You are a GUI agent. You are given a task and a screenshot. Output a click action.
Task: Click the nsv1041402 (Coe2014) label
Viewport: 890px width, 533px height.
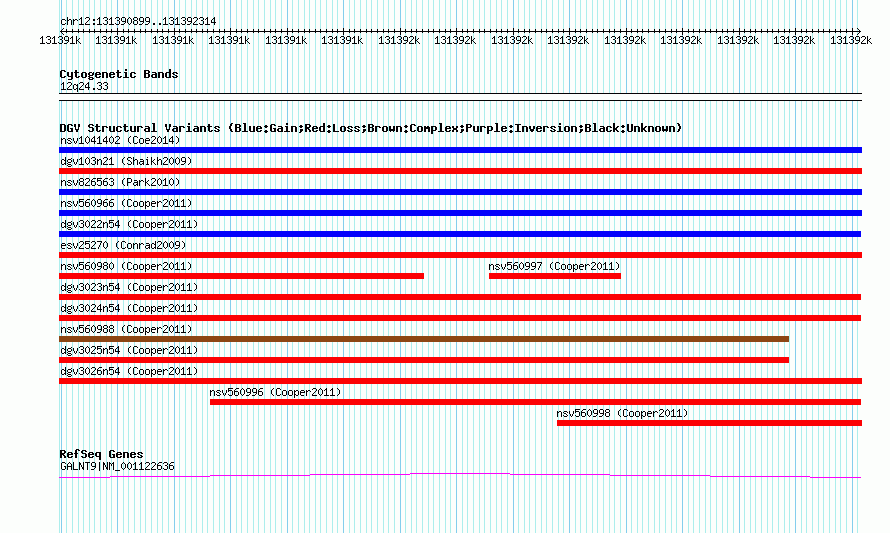(x=120, y=140)
